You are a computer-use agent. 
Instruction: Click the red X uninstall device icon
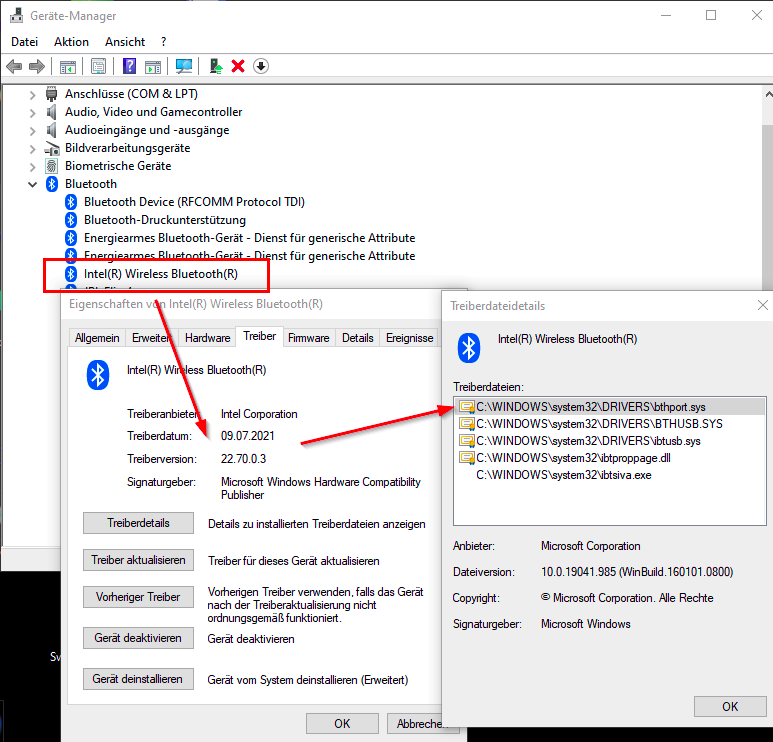[x=238, y=66]
